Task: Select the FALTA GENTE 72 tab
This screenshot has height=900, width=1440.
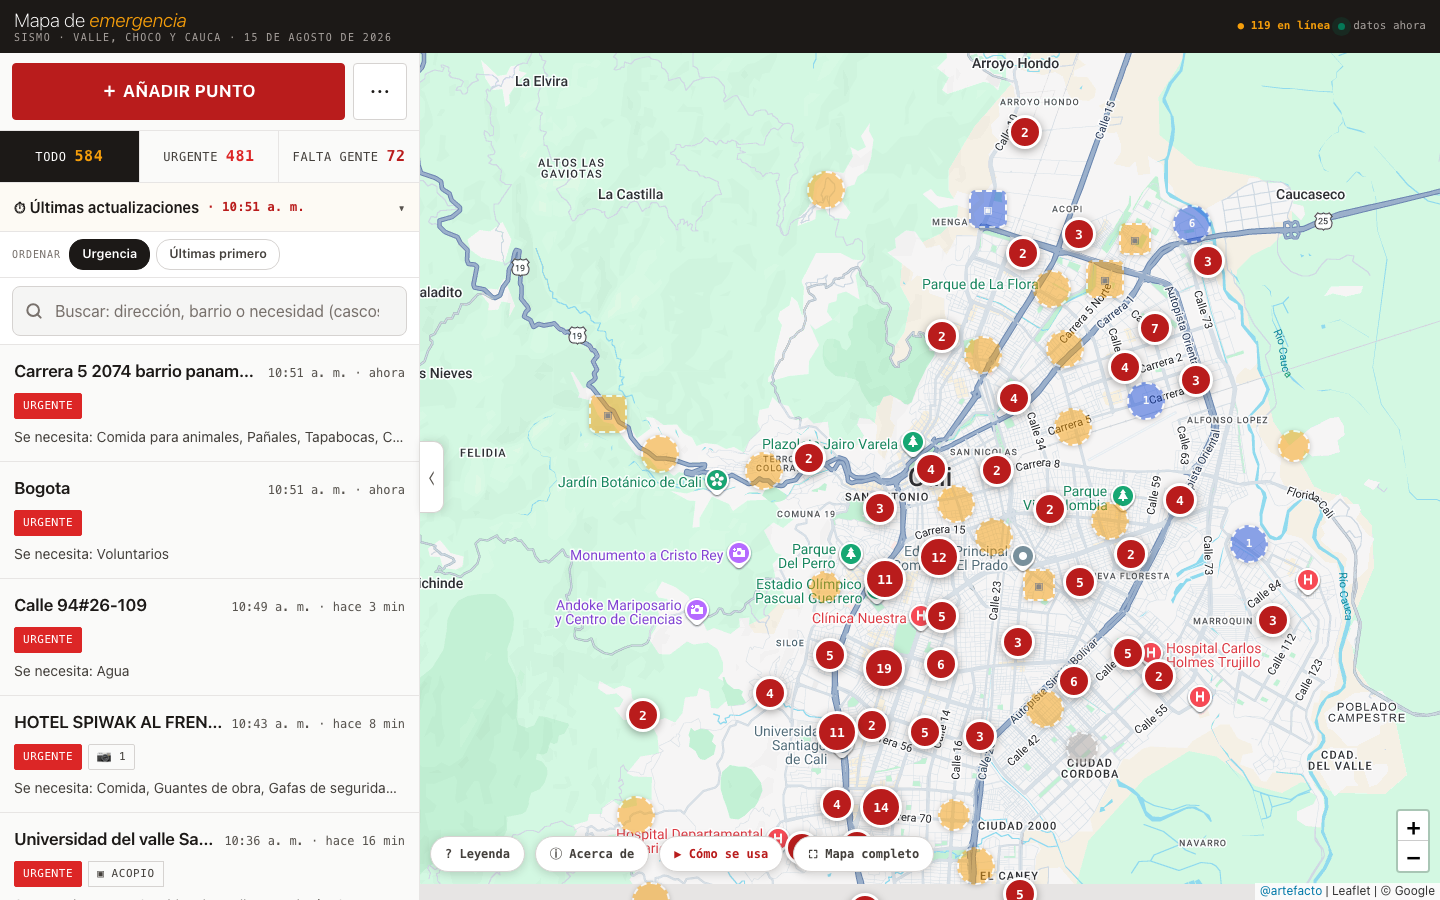Action: click(x=349, y=156)
